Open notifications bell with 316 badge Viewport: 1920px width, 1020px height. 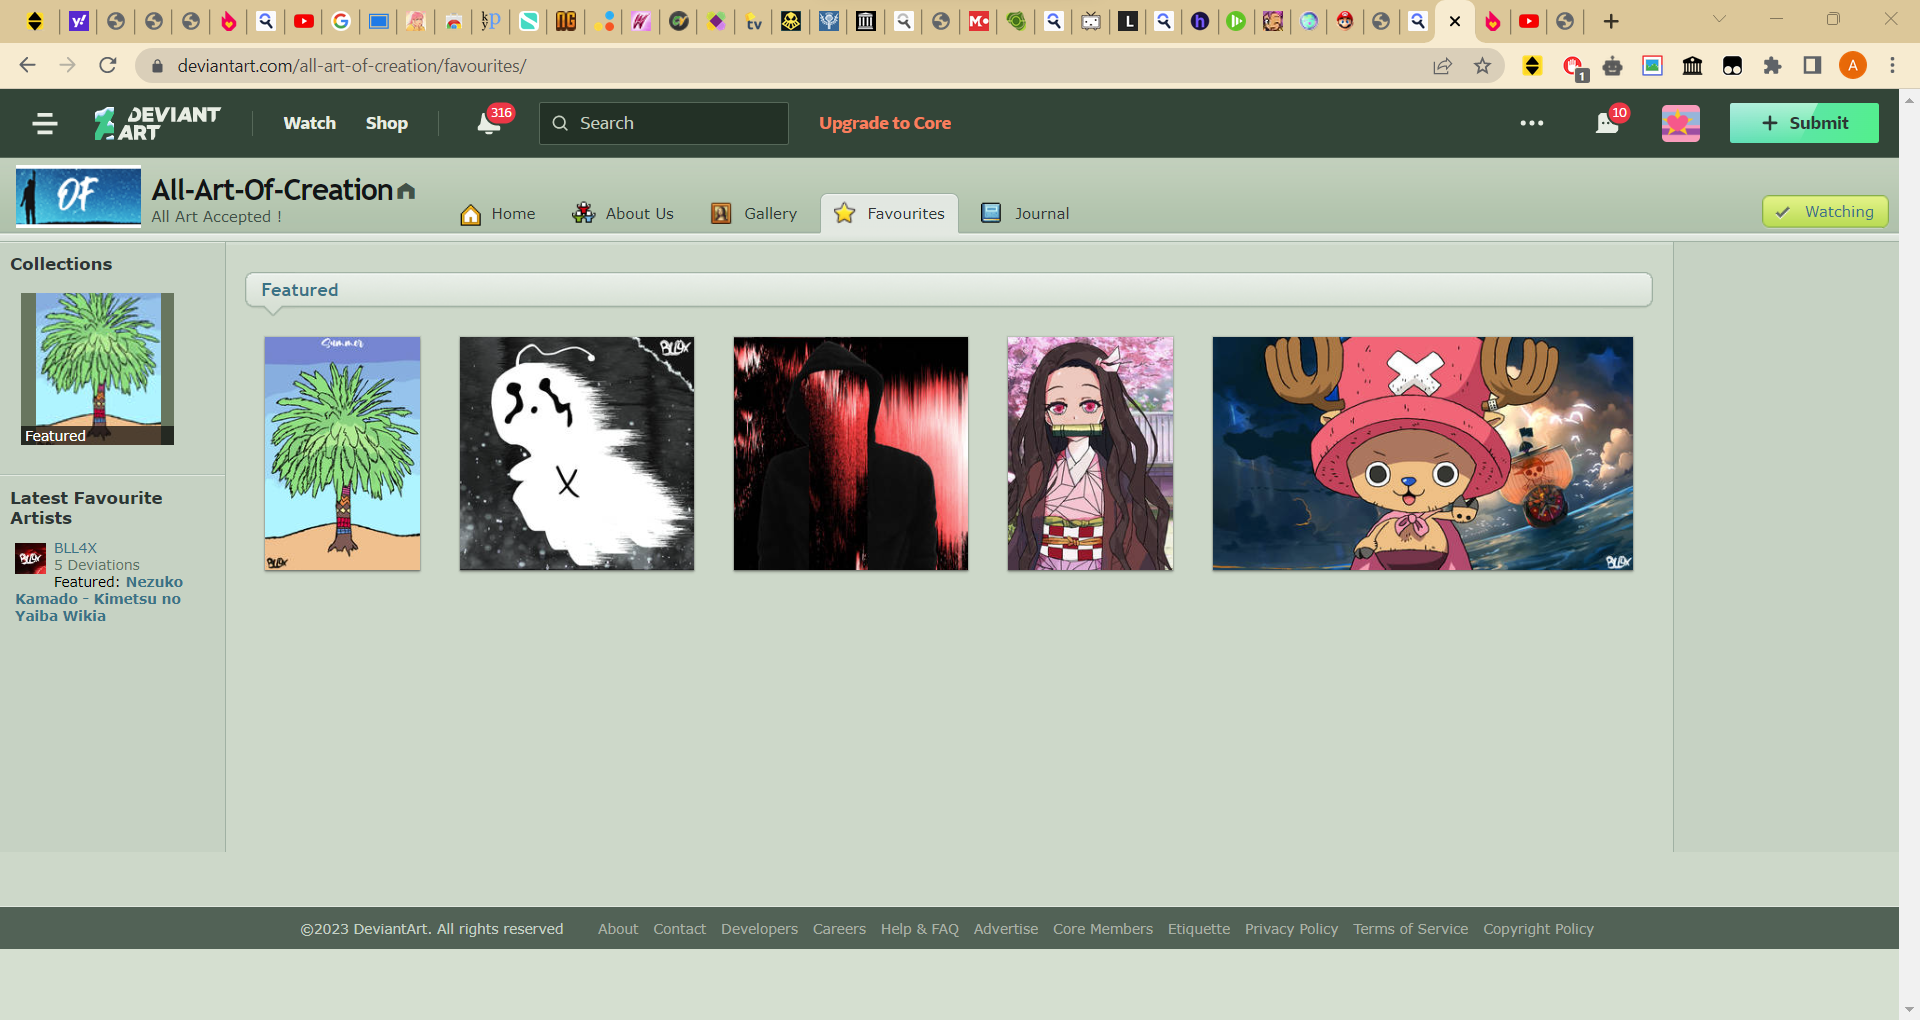[489, 123]
